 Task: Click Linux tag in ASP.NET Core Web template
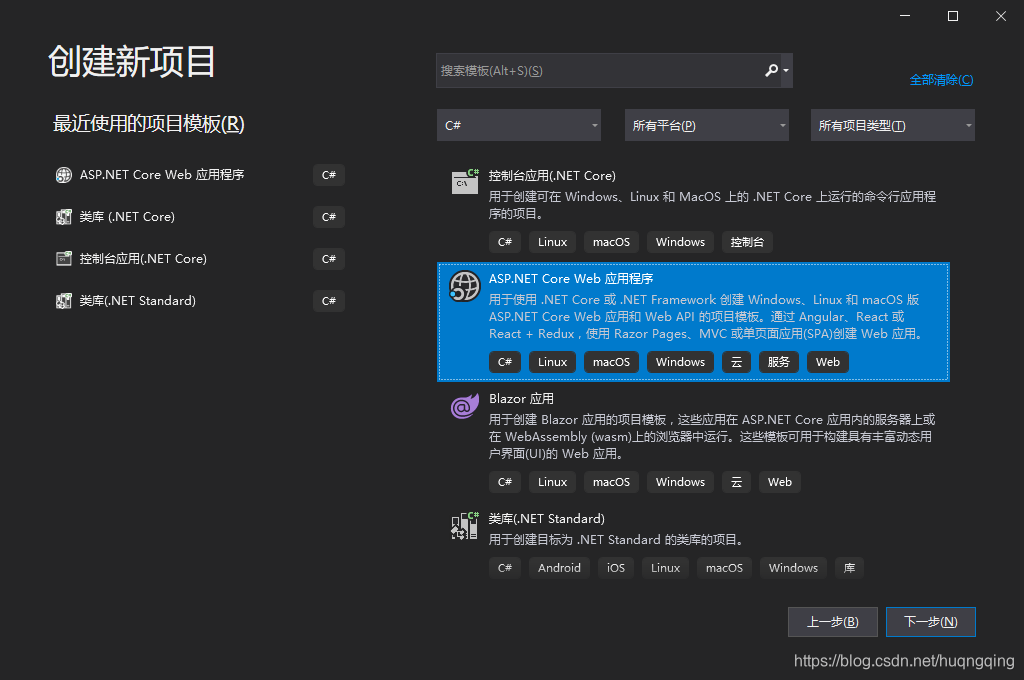point(552,362)
